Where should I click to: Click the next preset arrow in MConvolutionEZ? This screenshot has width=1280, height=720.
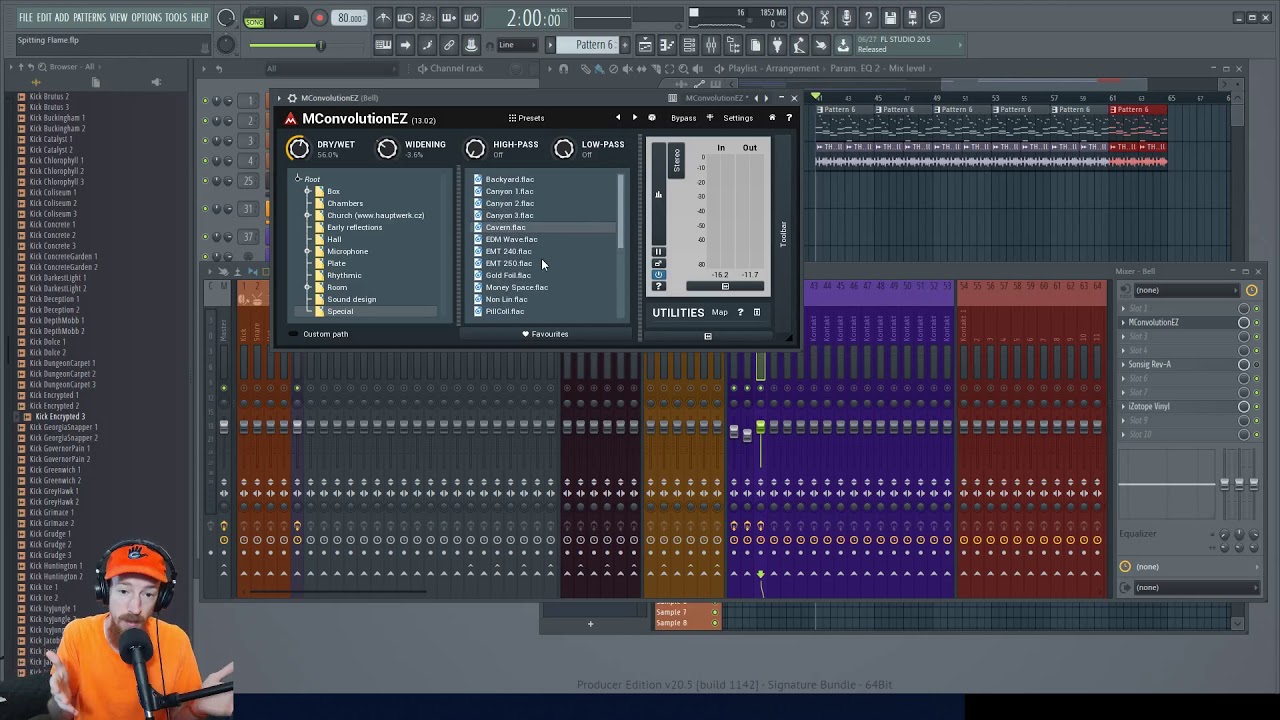634,118
